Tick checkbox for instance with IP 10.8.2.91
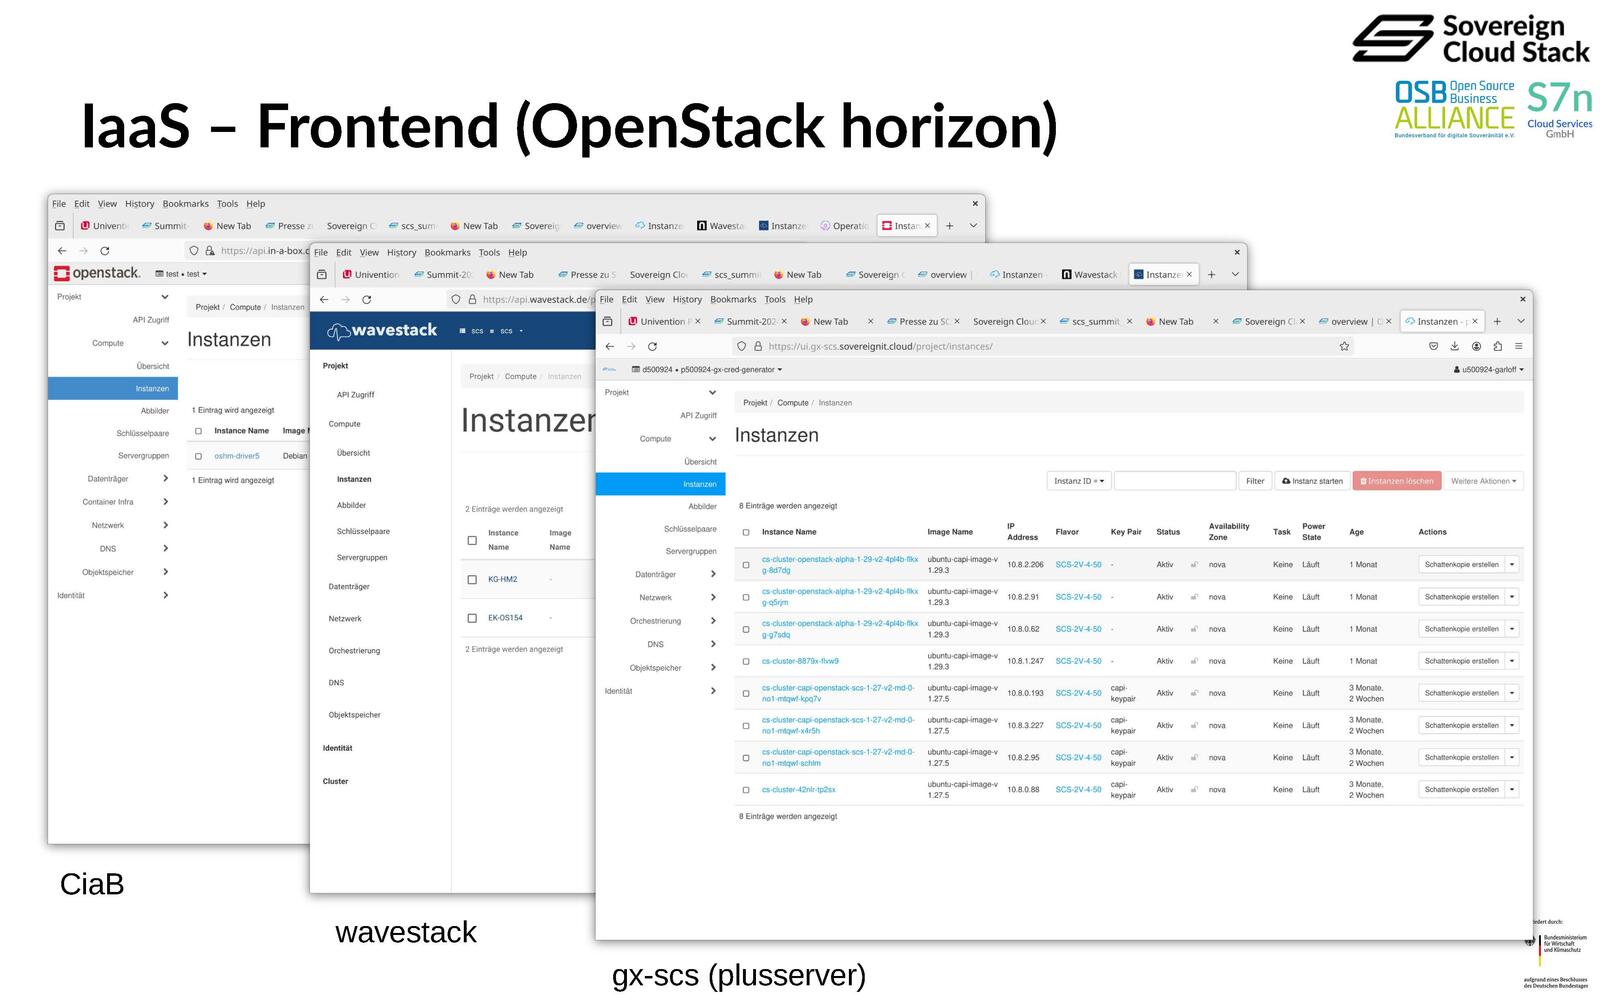The height and width of the screenshot is (1004, 1600). (746, 597)
